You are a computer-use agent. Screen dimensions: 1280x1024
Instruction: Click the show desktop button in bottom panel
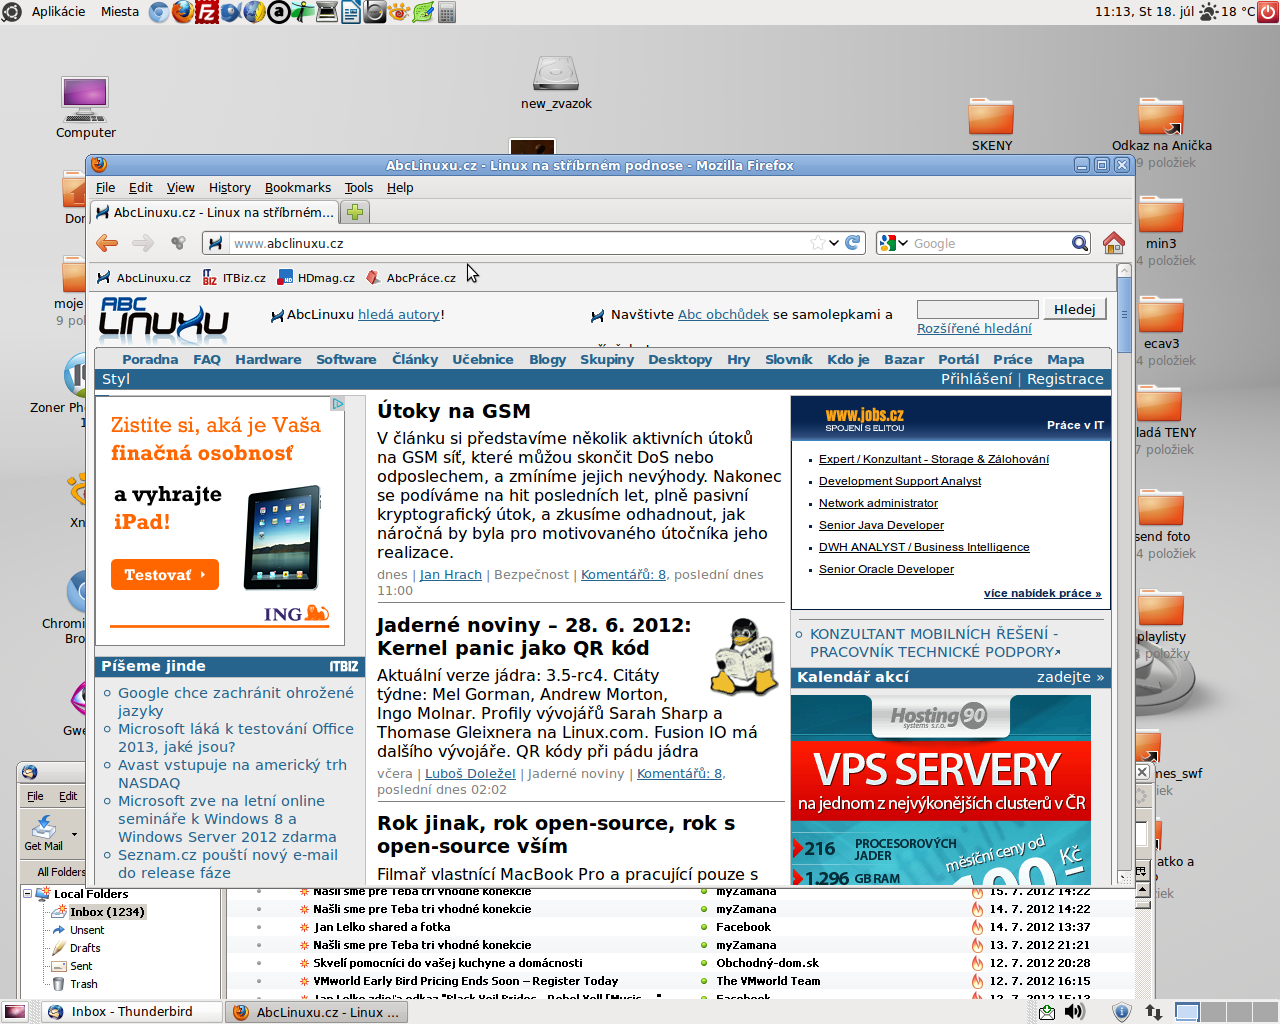point(14,1012)
